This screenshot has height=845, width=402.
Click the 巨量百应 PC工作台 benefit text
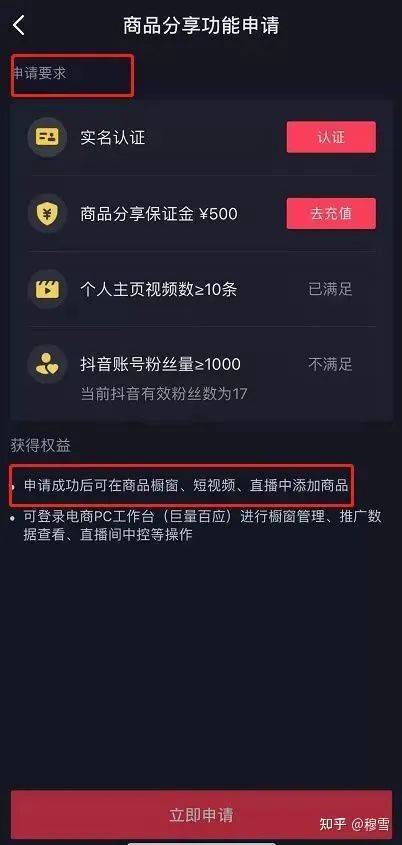pos(203,526)
